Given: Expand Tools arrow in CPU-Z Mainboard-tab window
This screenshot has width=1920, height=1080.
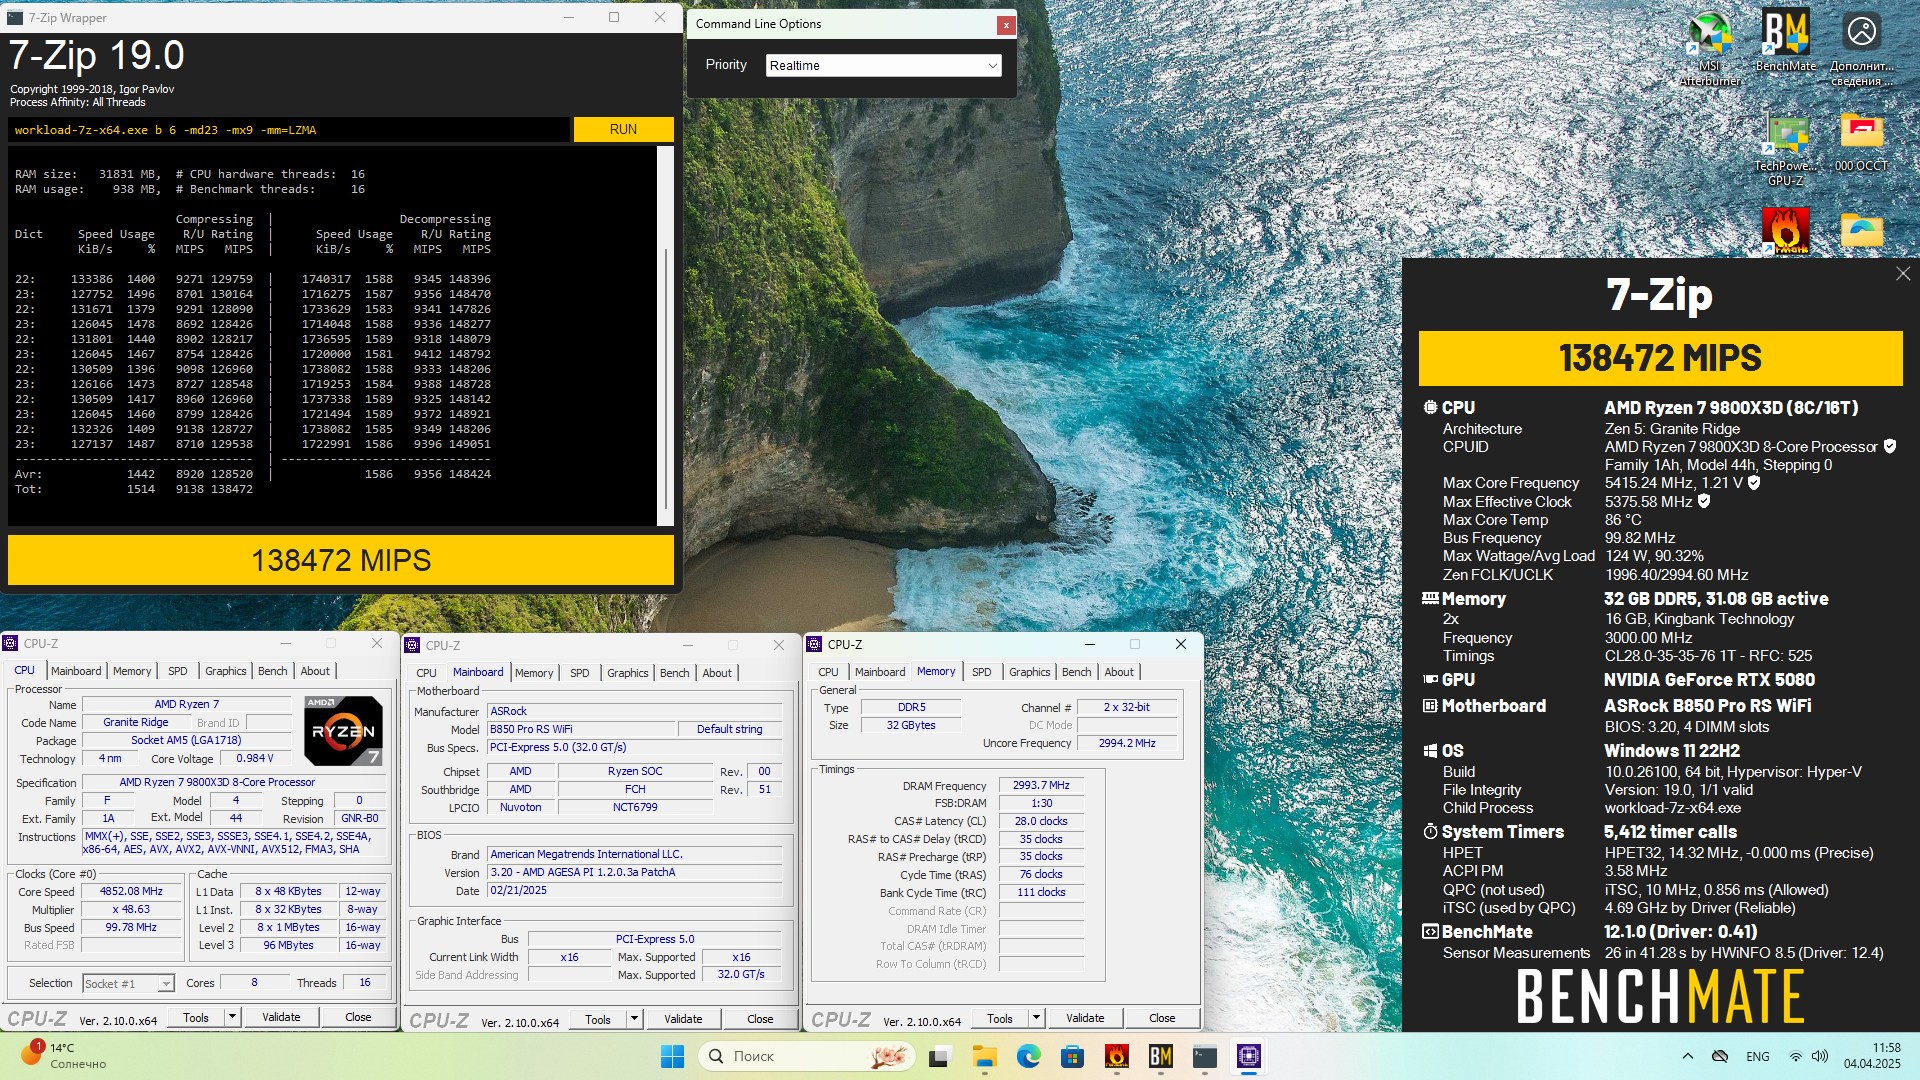Looking at the screenshot, I should pos(634,1019).
